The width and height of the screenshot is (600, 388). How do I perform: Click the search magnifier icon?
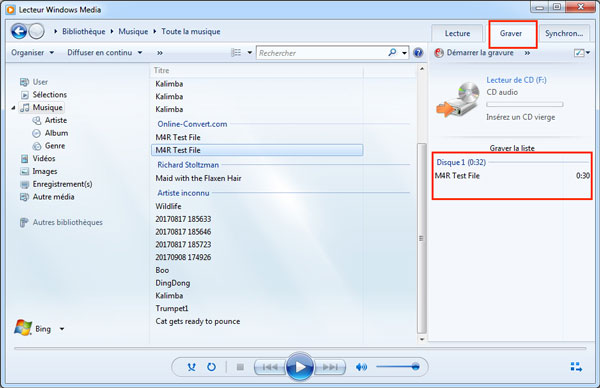[x=392, y=52]
